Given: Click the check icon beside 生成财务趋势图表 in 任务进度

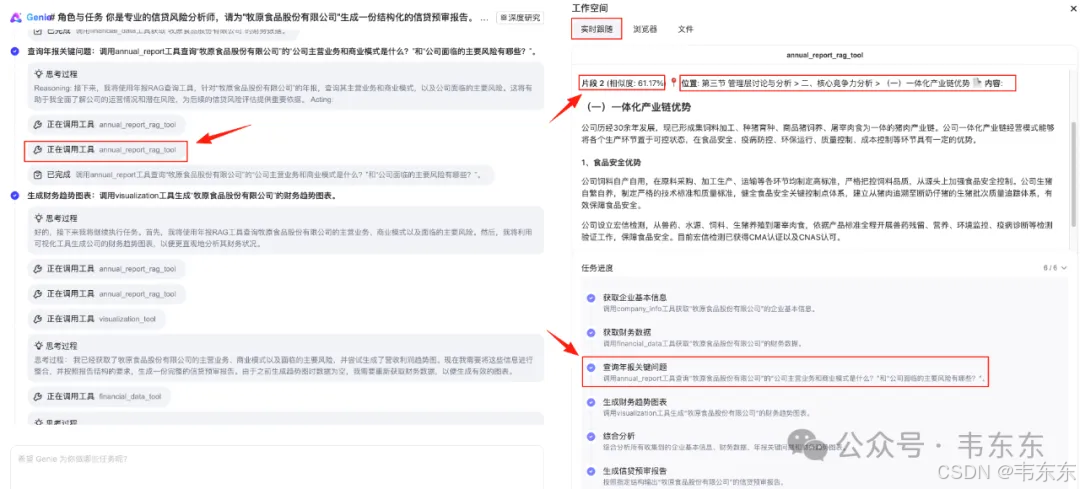Looking at the screenshot, I should (x=590, y=402).
